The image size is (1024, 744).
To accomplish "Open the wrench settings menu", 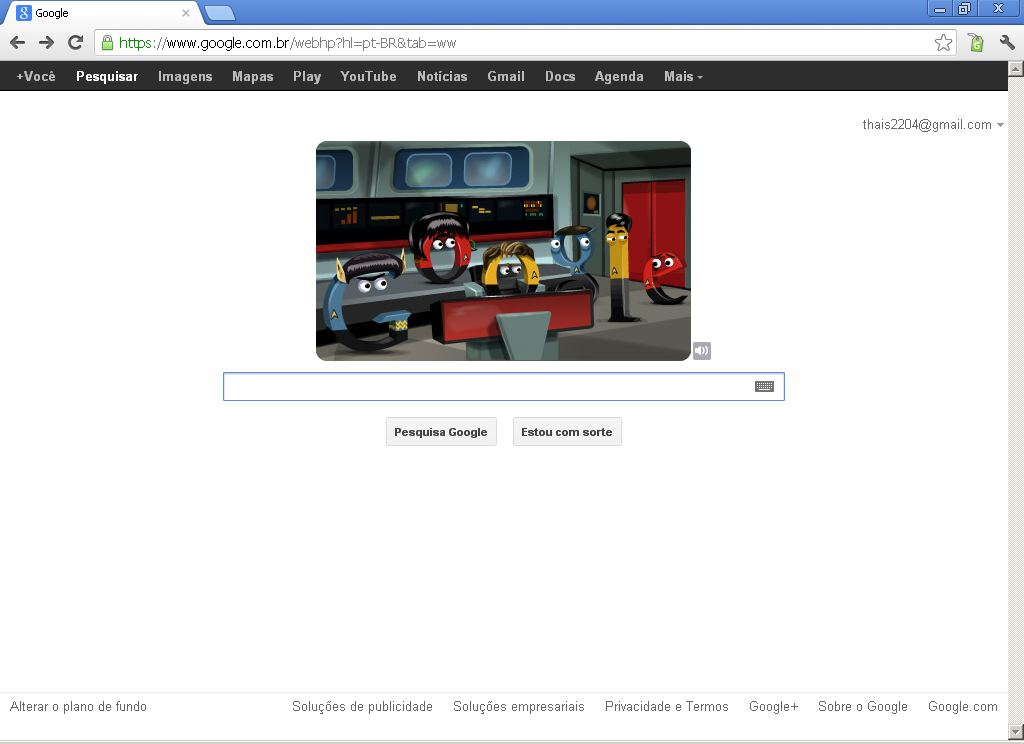I will 1005,42.
